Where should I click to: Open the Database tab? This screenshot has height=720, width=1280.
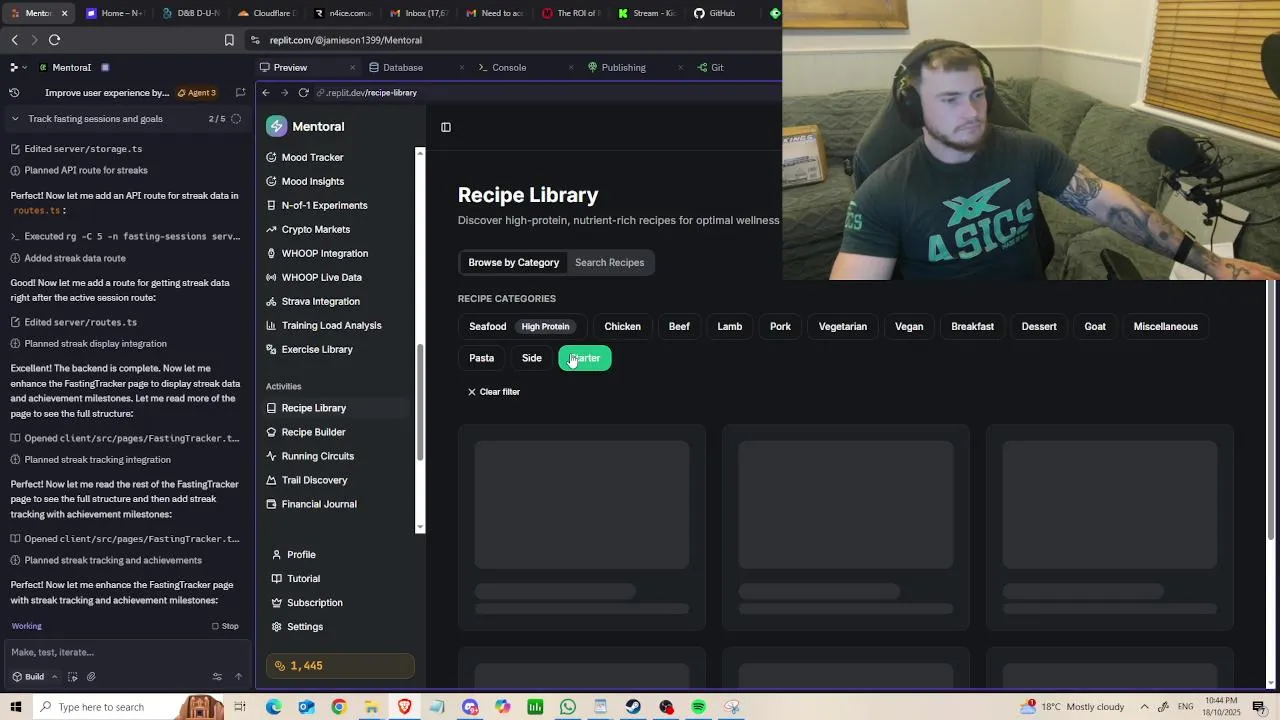coord(403,67)
